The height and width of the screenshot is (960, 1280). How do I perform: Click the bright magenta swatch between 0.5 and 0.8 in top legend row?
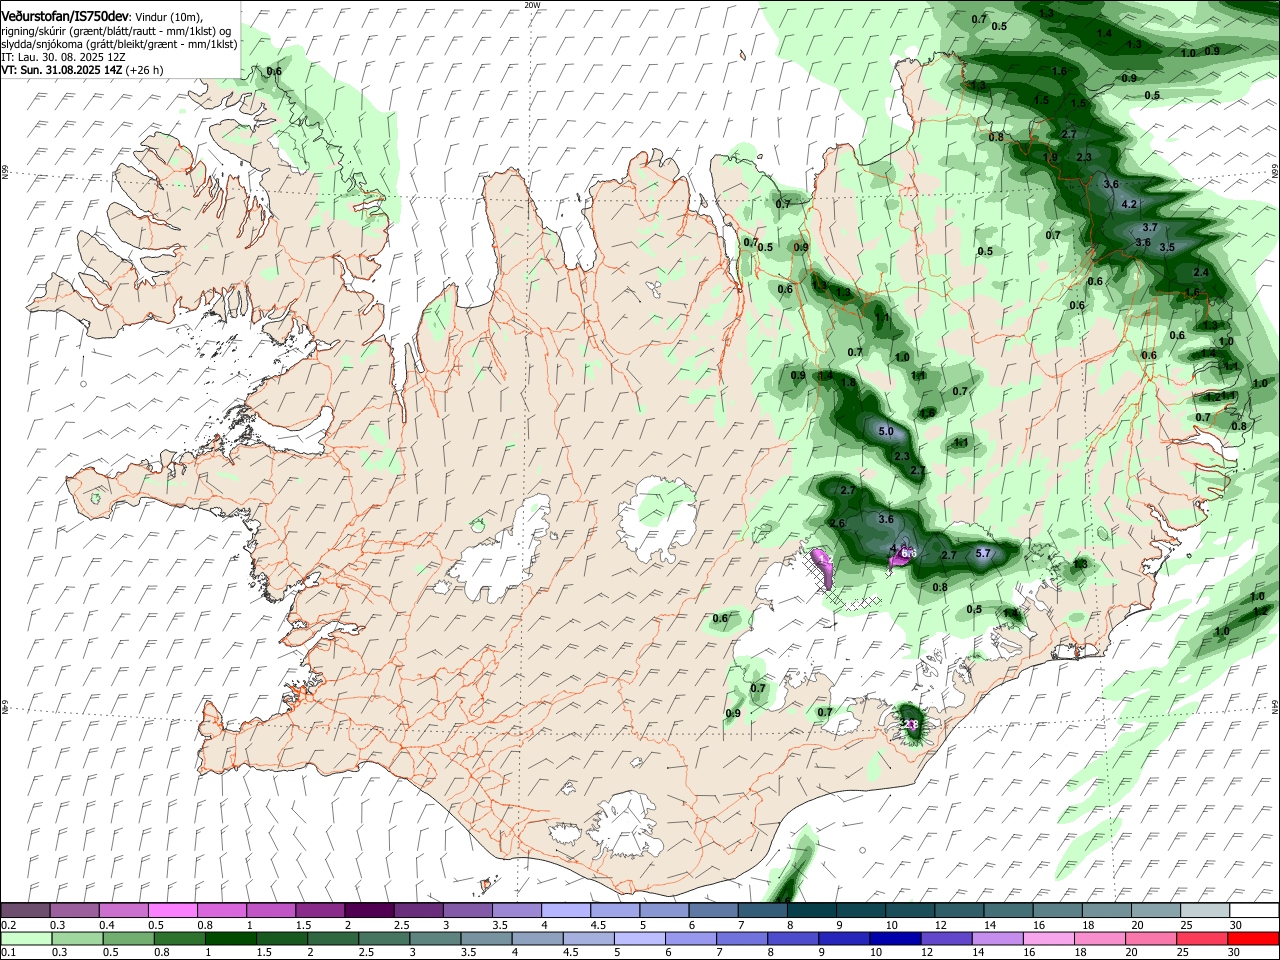pyautogui.click(x=173, y=910)
